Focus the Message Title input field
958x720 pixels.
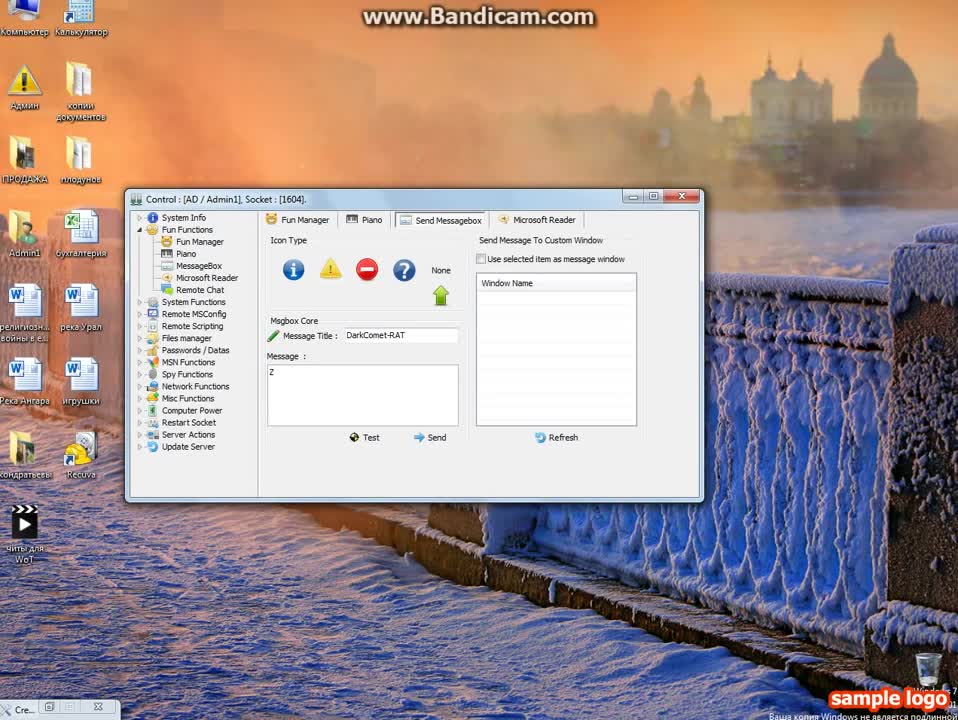401,336
